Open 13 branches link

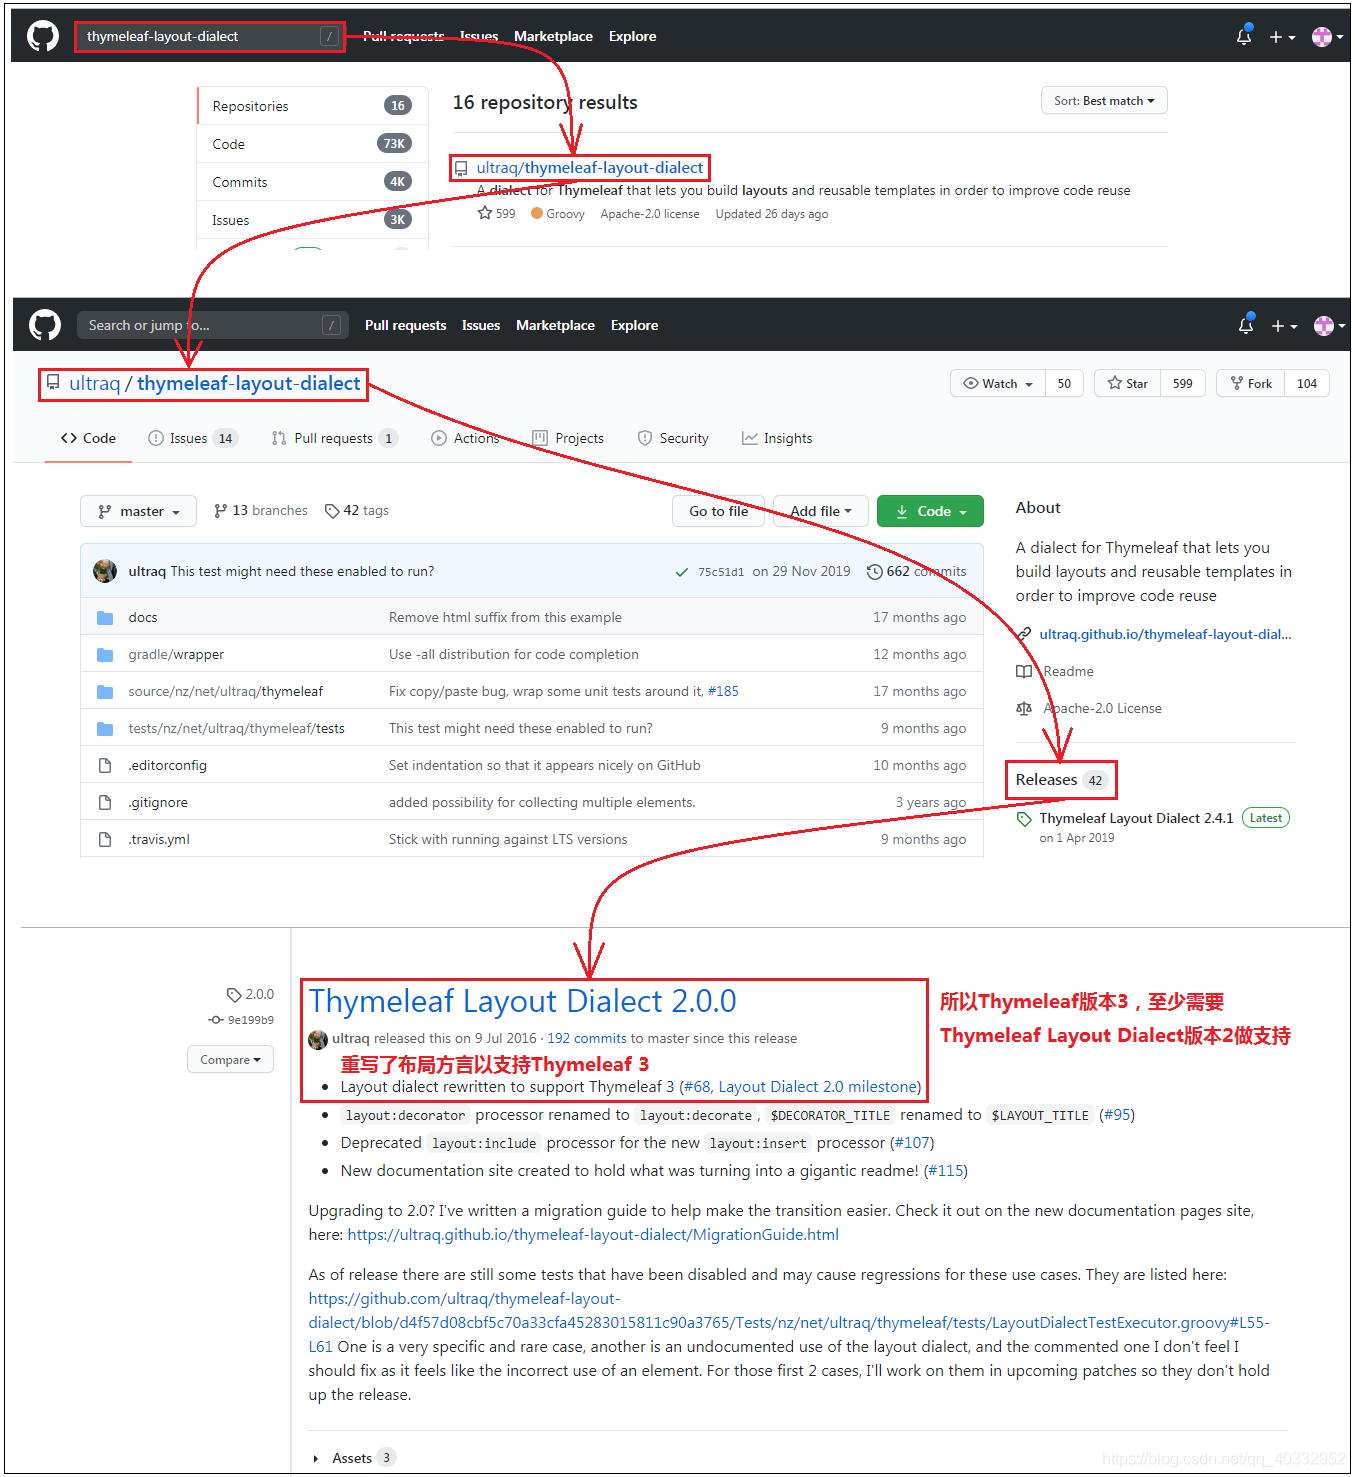tap(260, 511)
